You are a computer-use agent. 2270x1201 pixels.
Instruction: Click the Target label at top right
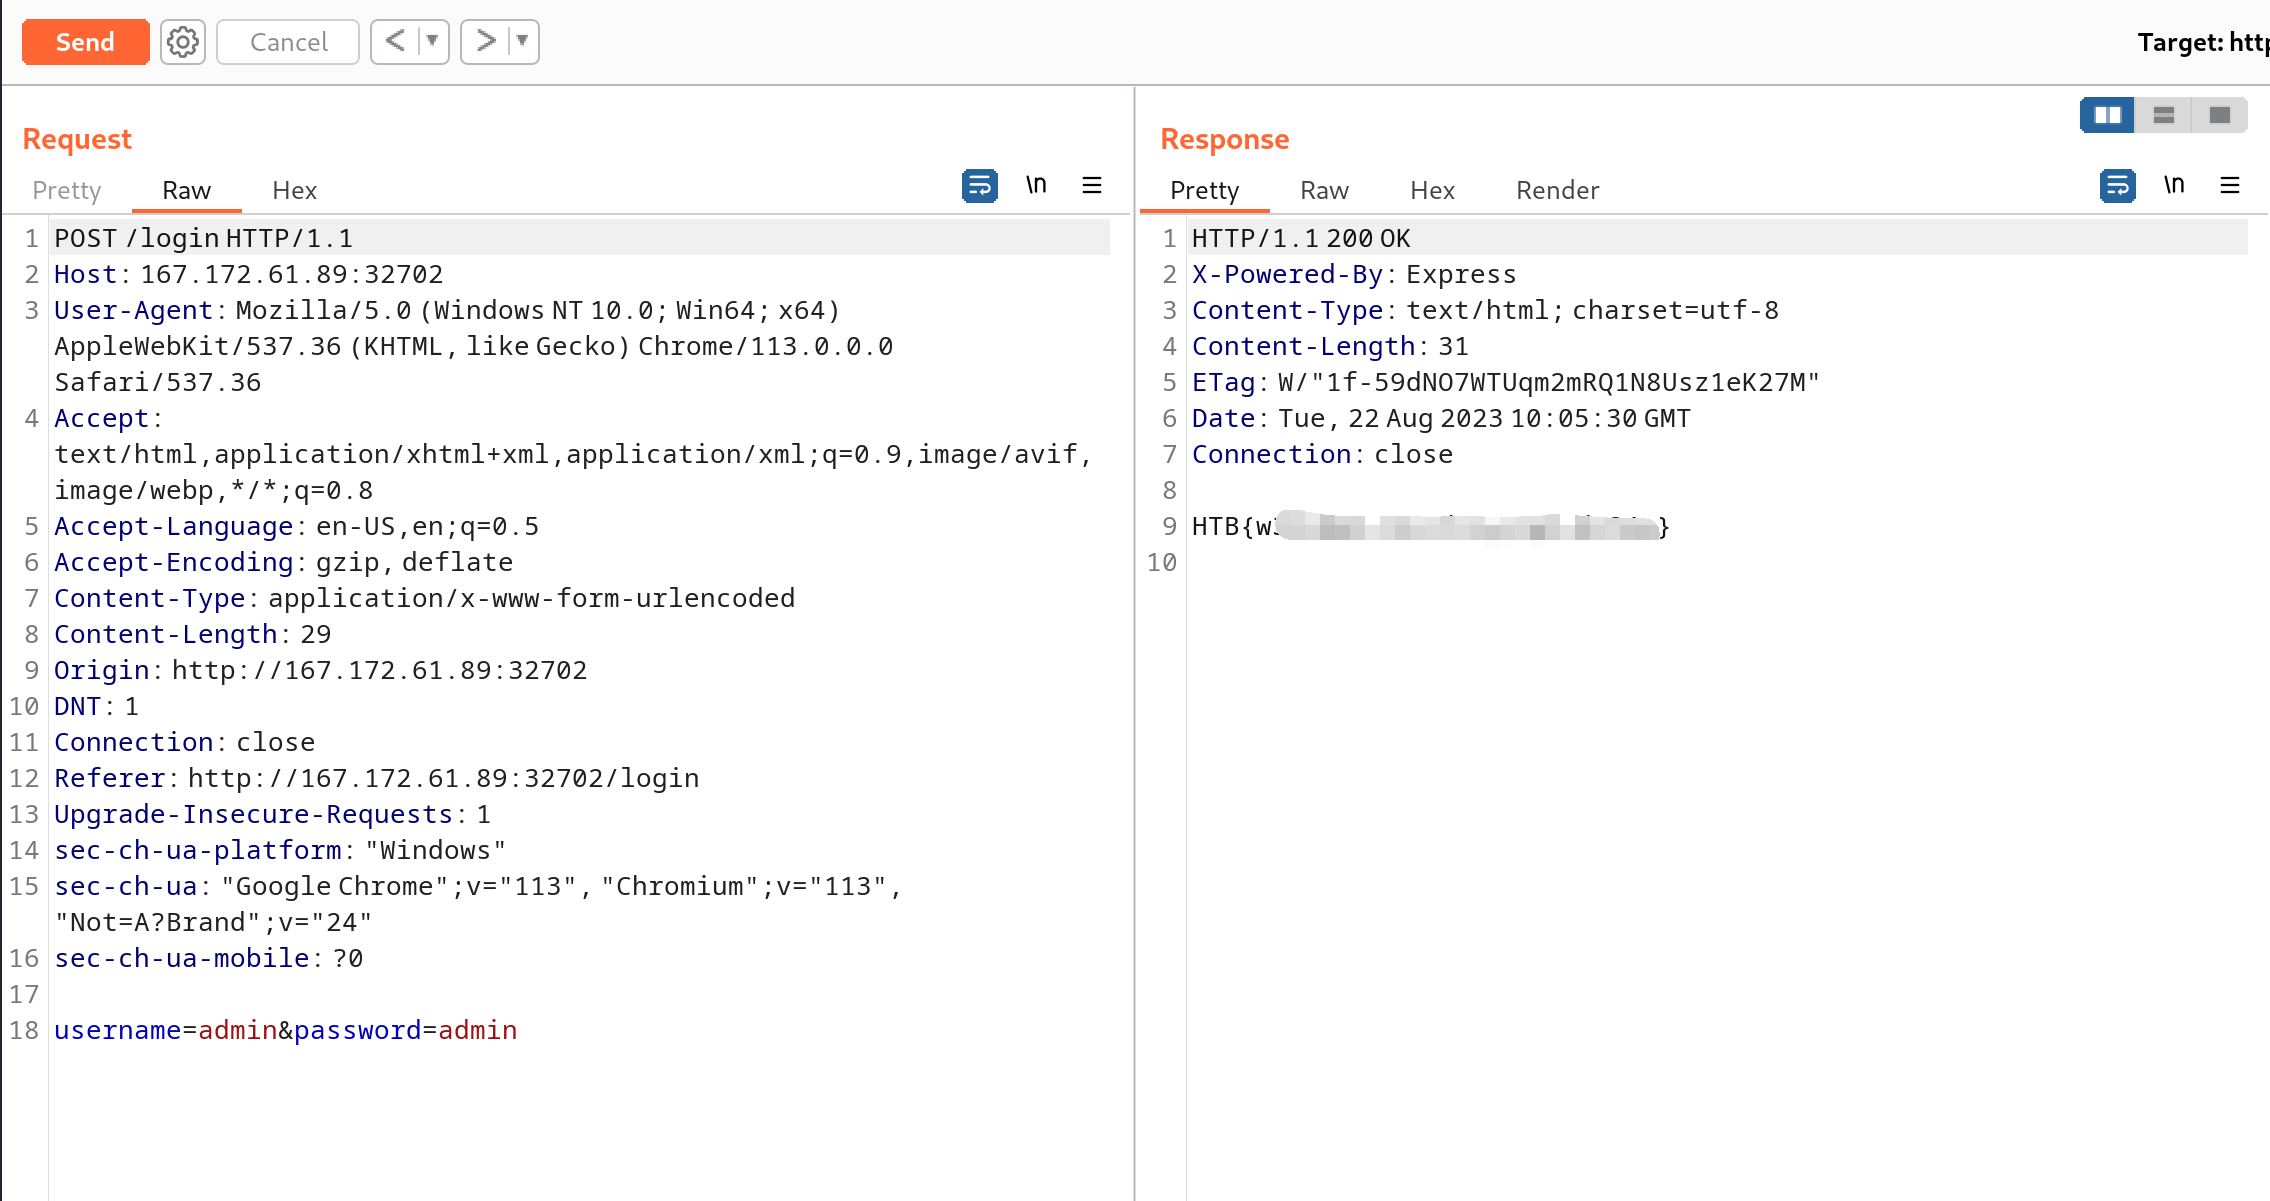coord(2203,42)
